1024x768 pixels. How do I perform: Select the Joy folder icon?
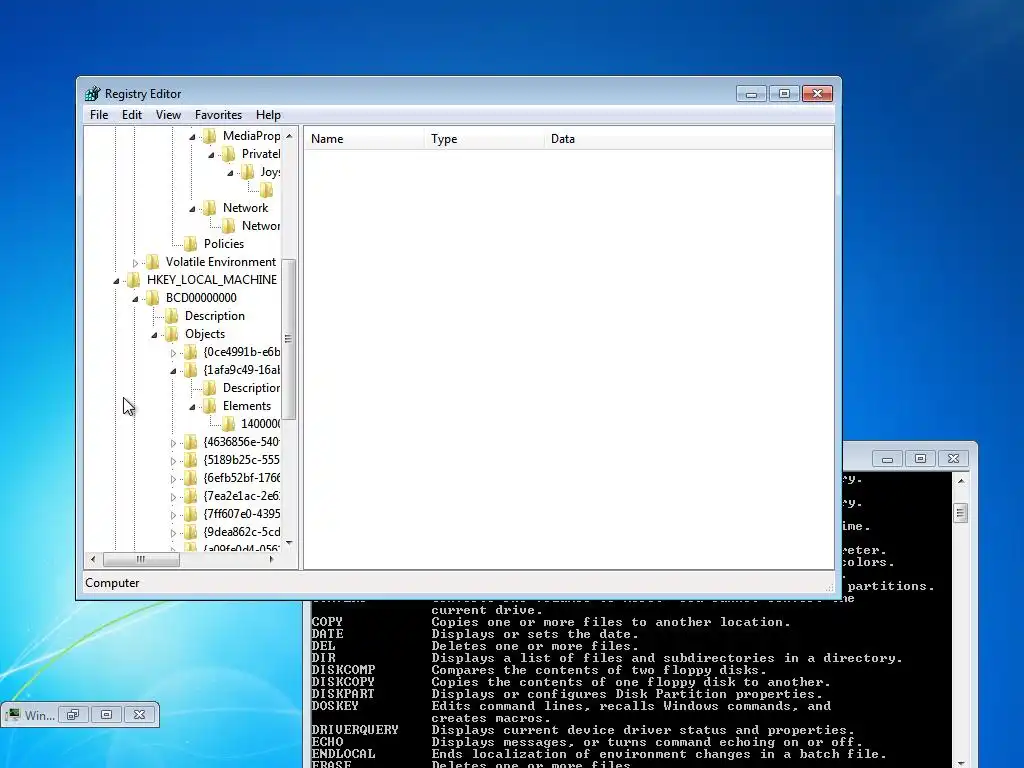(248, 172)
